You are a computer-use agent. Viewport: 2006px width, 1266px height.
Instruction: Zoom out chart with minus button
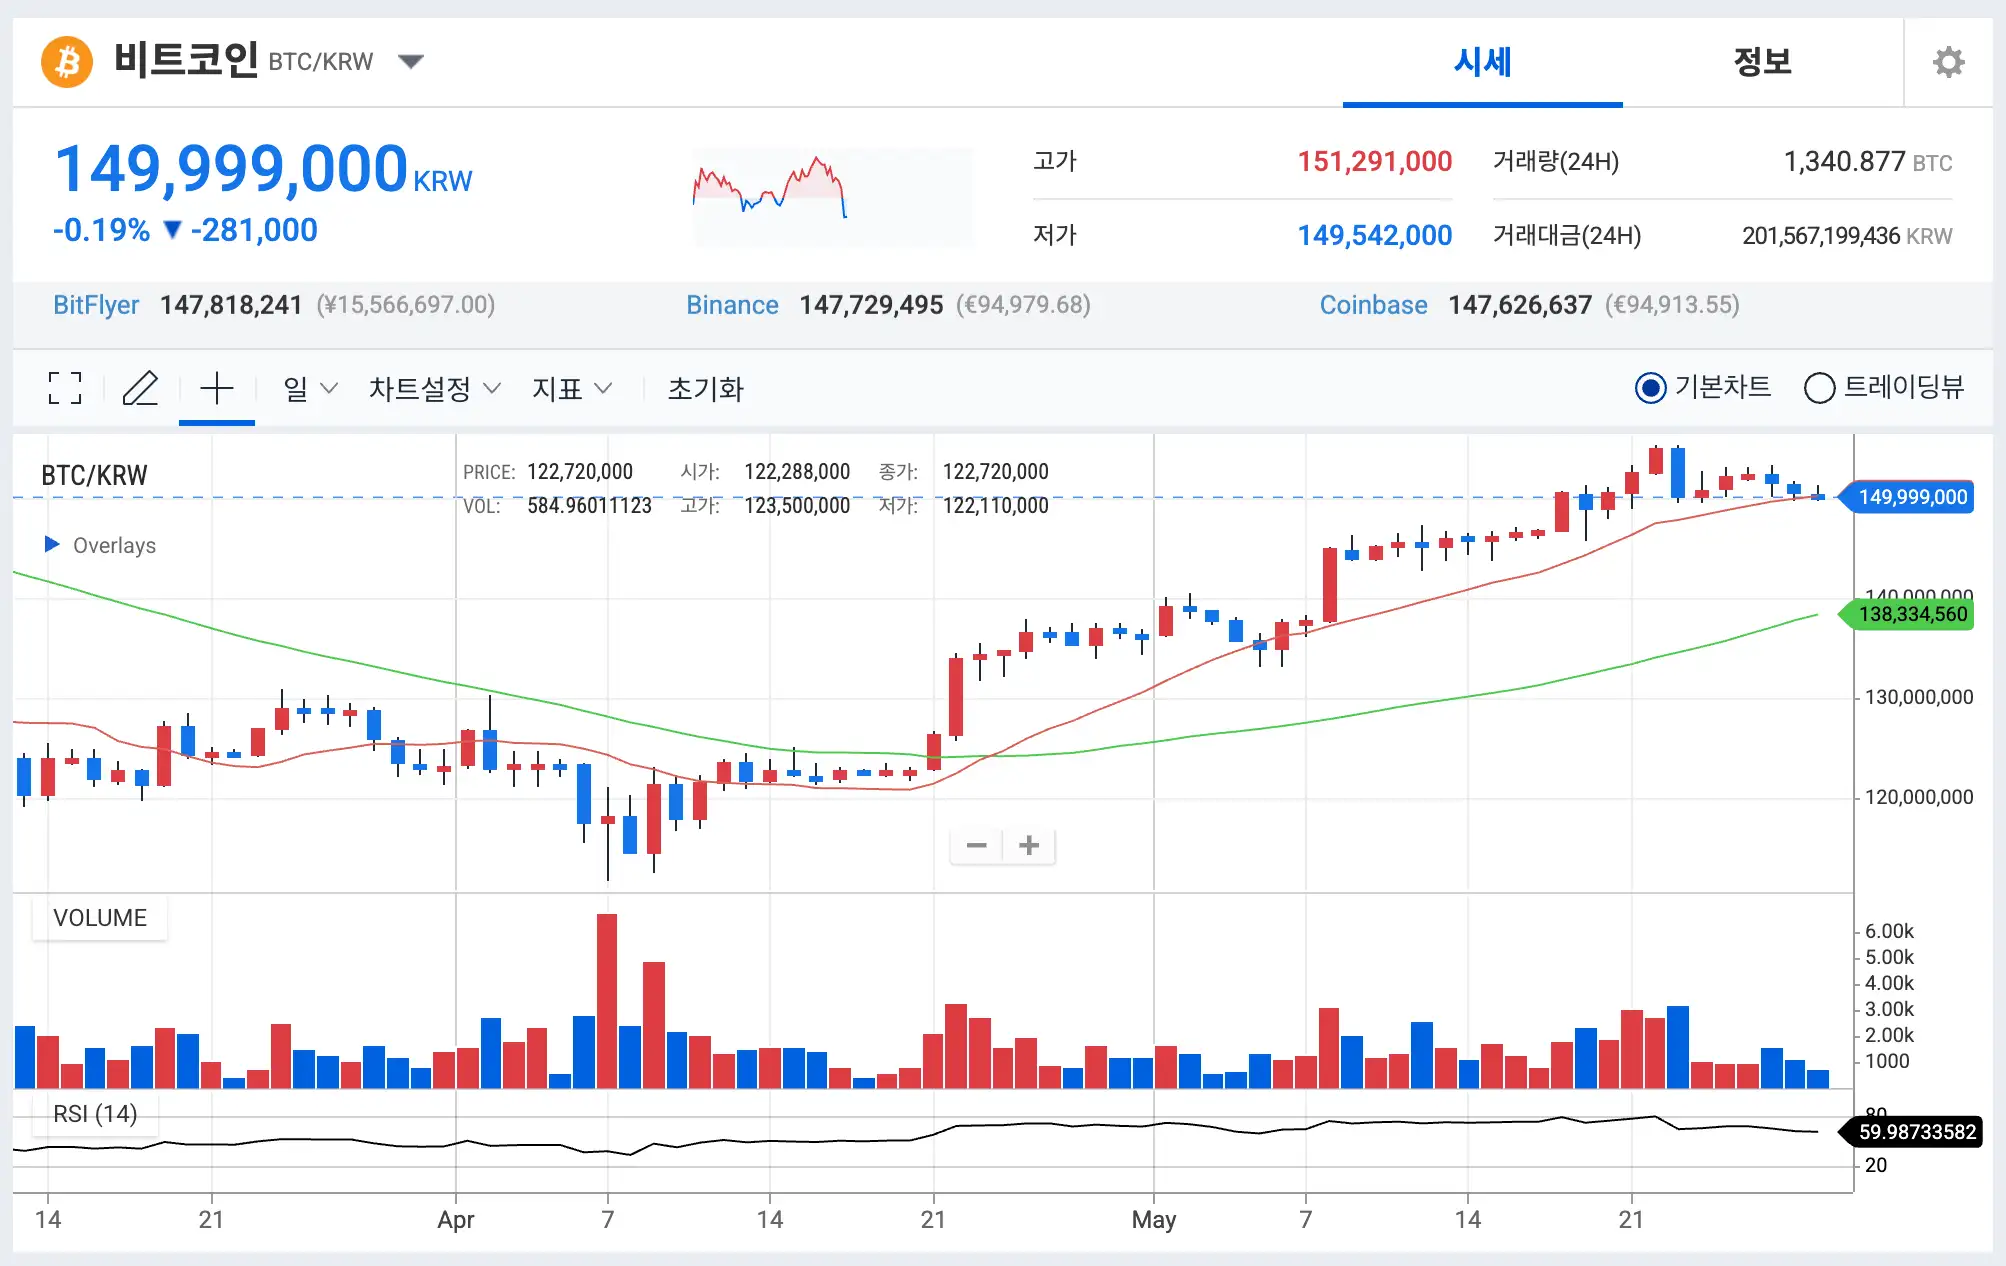976,846
